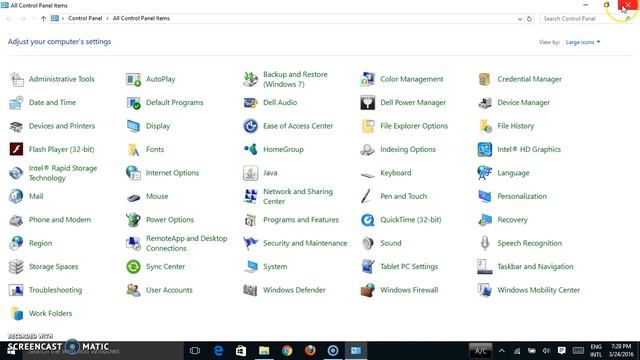Click the HomeGroup icon
The height and width of the screenshot is (360, 640).
coord(250,149)
